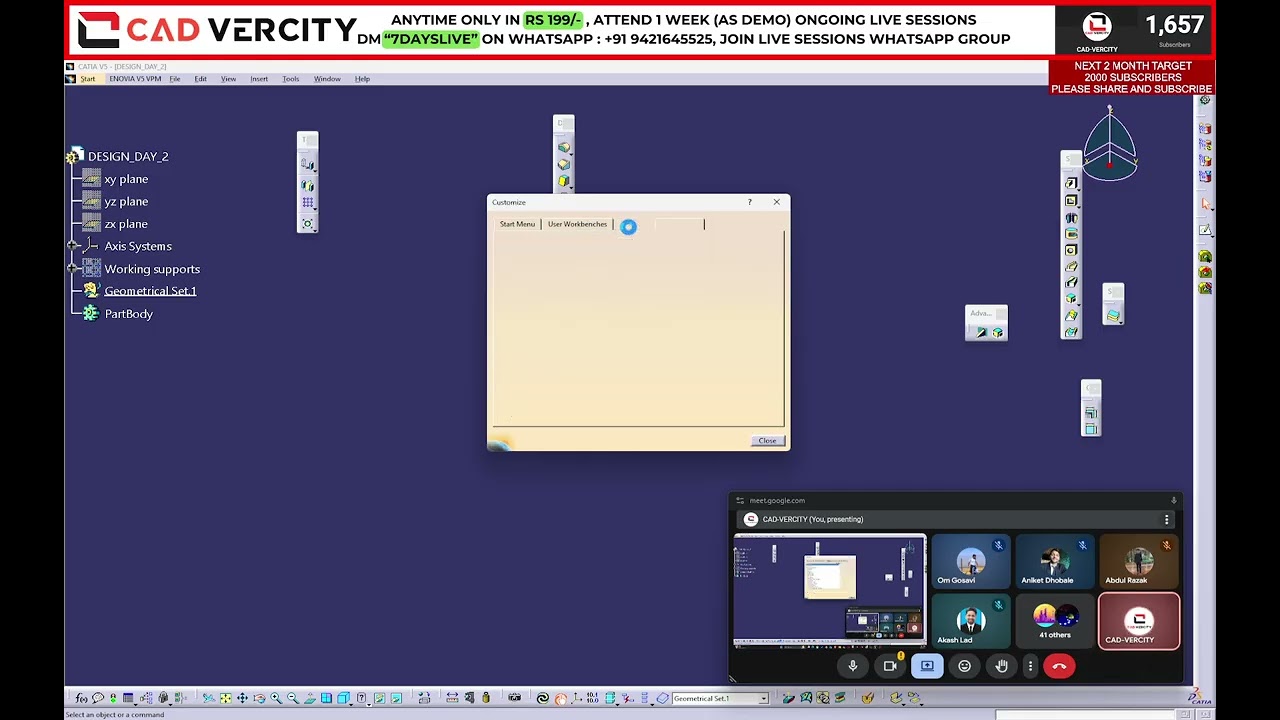Open the Start menu in CATIA menu bar
This screenshot has height=720, width=1280.
[x=88, y=79]
